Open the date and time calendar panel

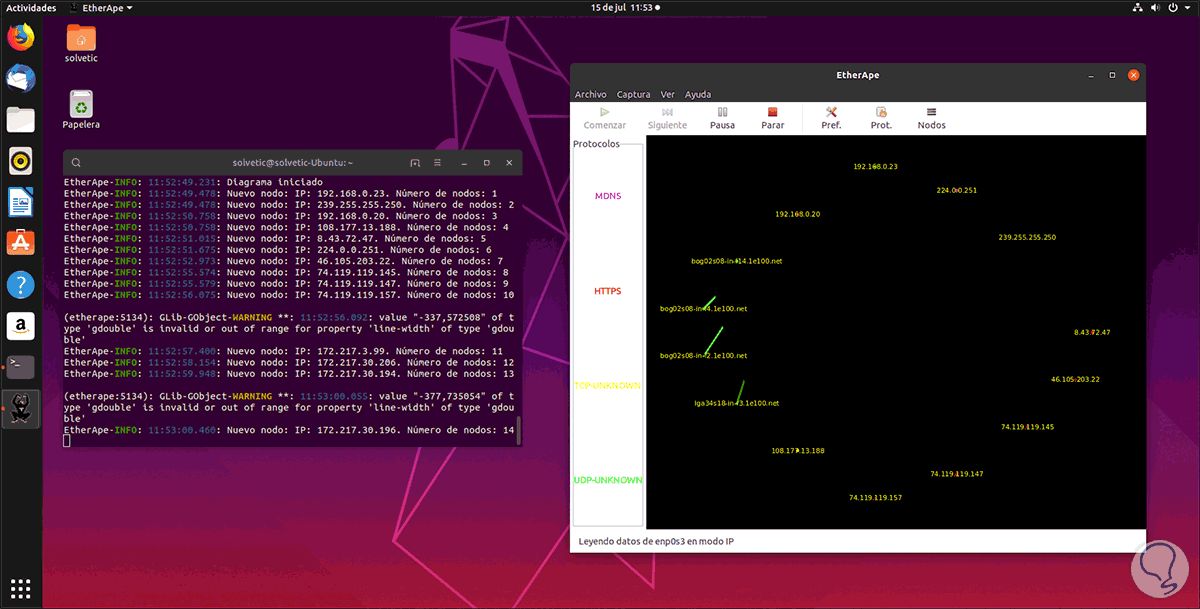point(620,7)
